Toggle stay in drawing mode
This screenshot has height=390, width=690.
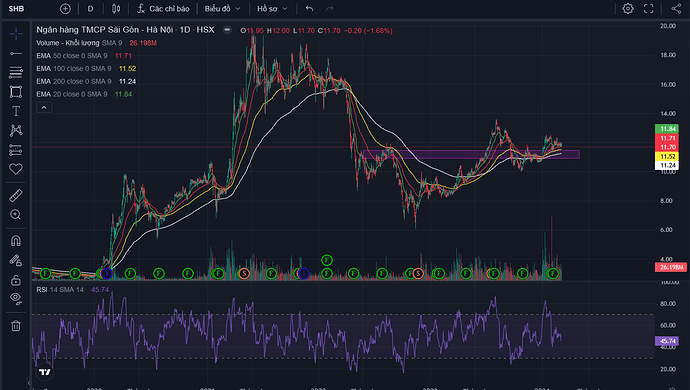[16, 260]
